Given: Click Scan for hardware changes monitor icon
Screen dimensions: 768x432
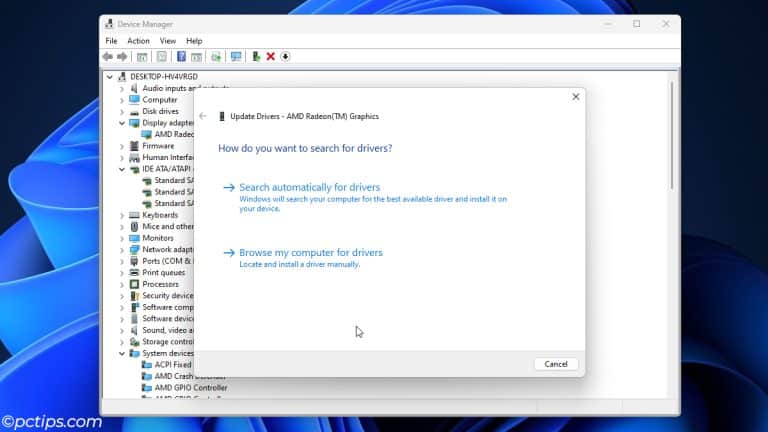Looking at the screenshot, I should 236,57.
